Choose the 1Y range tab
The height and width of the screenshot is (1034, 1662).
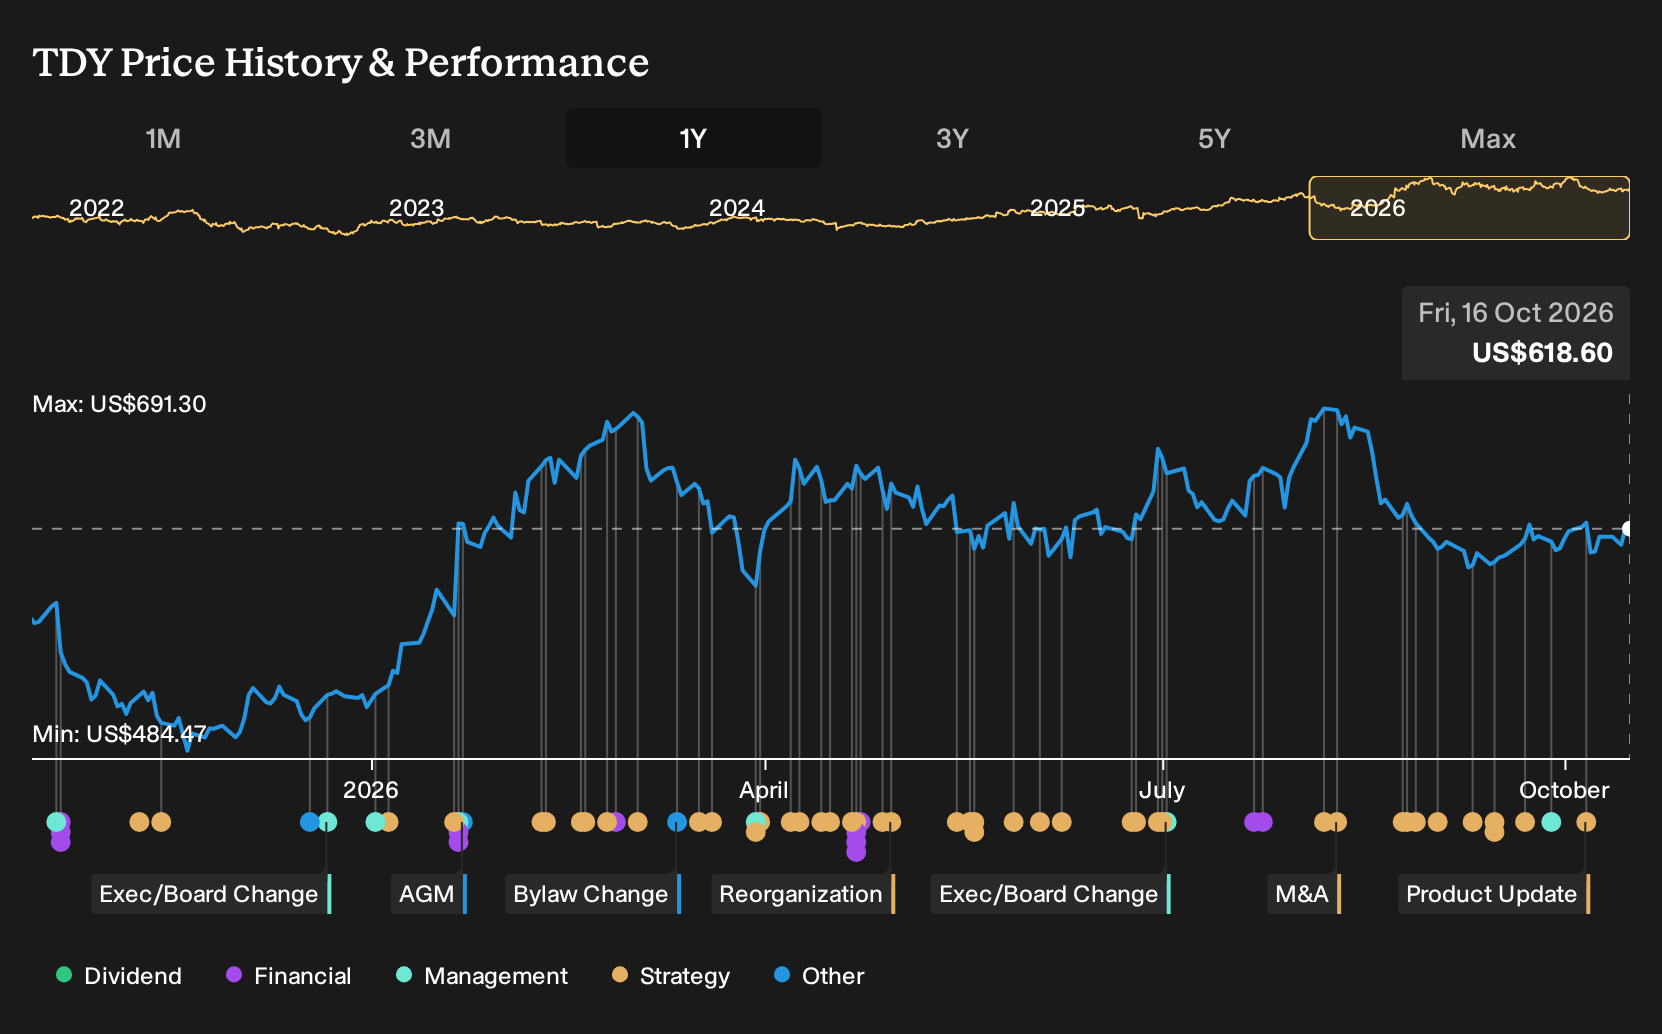[694, 138]
